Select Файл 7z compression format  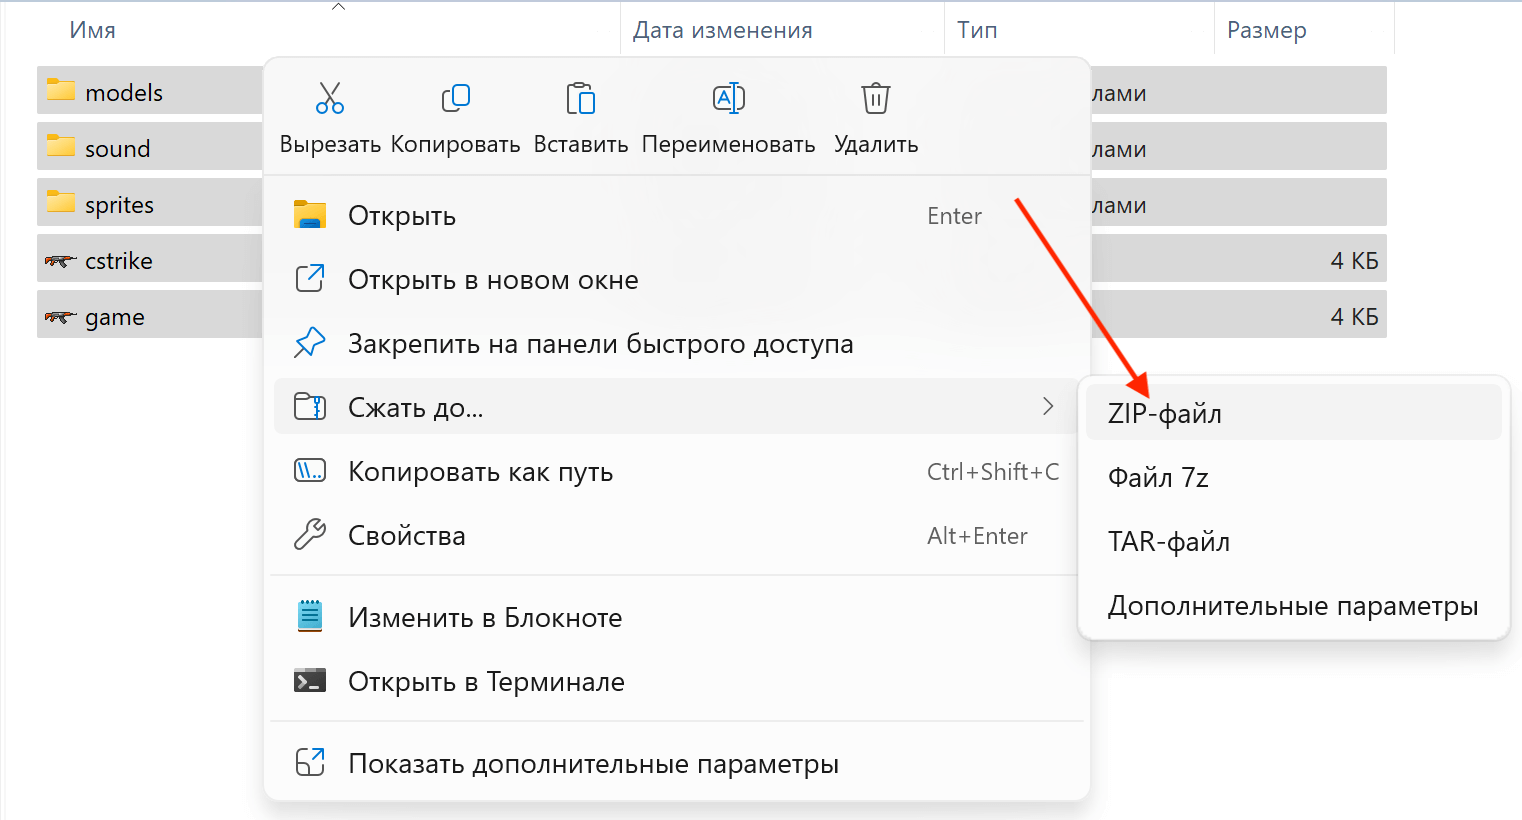click(1157, 477)
